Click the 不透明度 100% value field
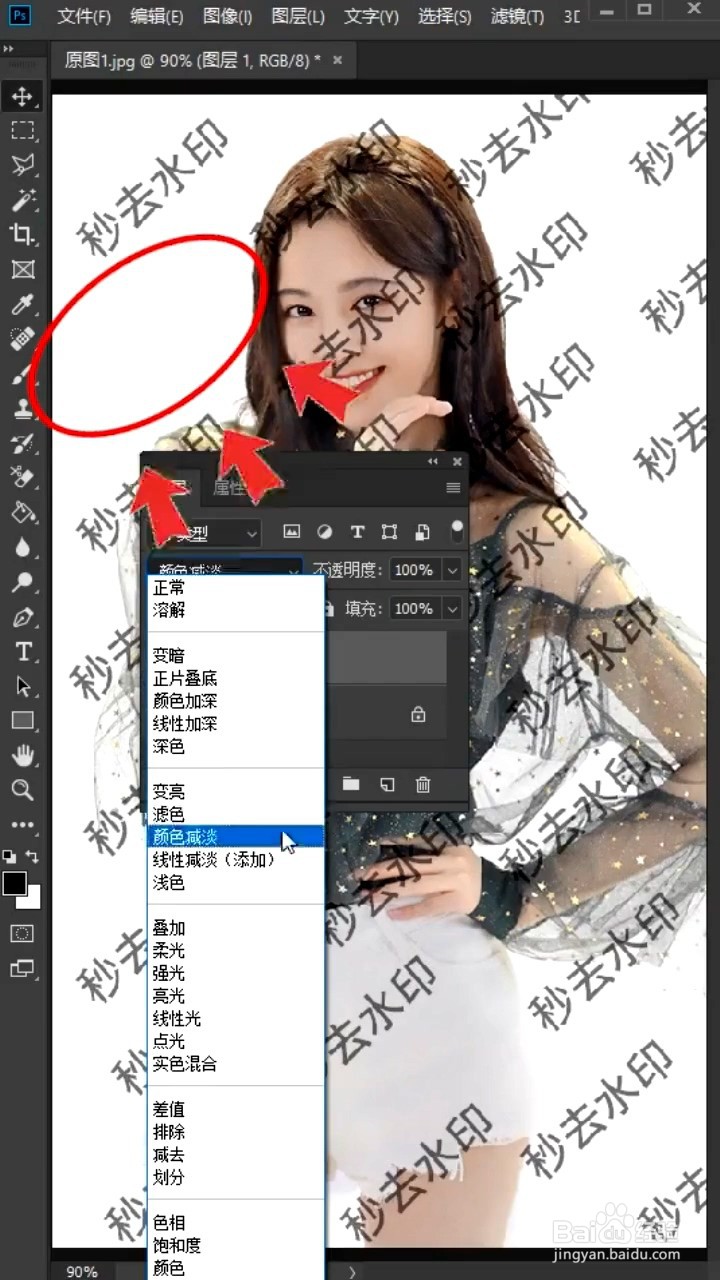The width and height of the screenshot is (720, 1280). click(415, 570)
